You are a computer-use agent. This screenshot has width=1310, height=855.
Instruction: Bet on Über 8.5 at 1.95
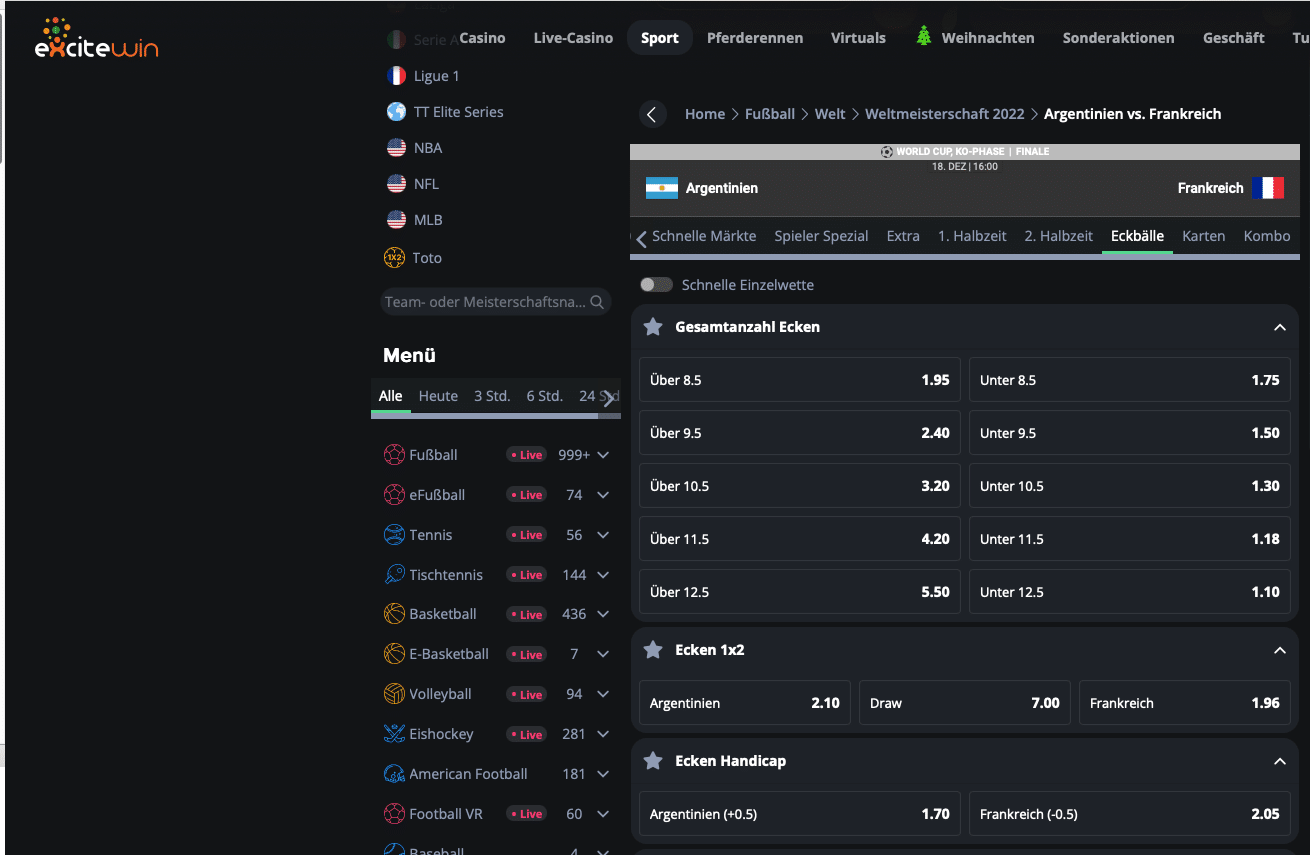pyautogui.click(x=800, y=380)
